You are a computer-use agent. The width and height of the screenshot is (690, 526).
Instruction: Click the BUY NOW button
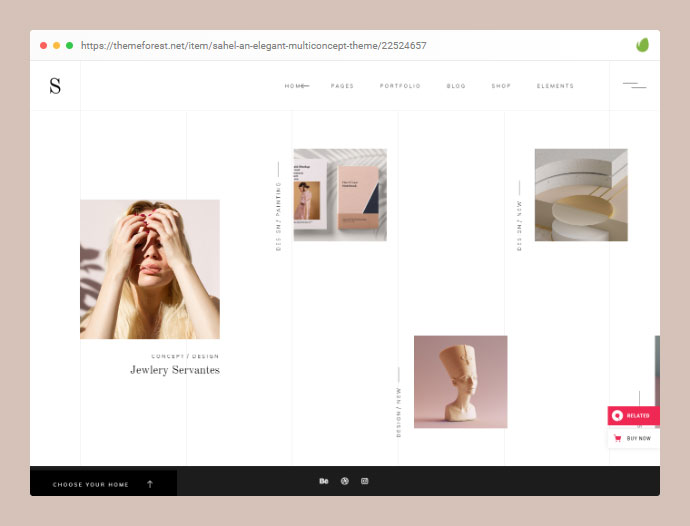click(x=634, y=438)
